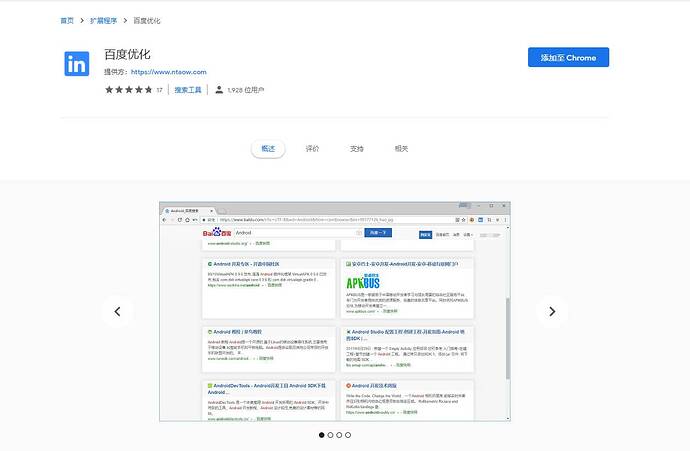Show previous screenshot with left arrow

coord(117,312)
